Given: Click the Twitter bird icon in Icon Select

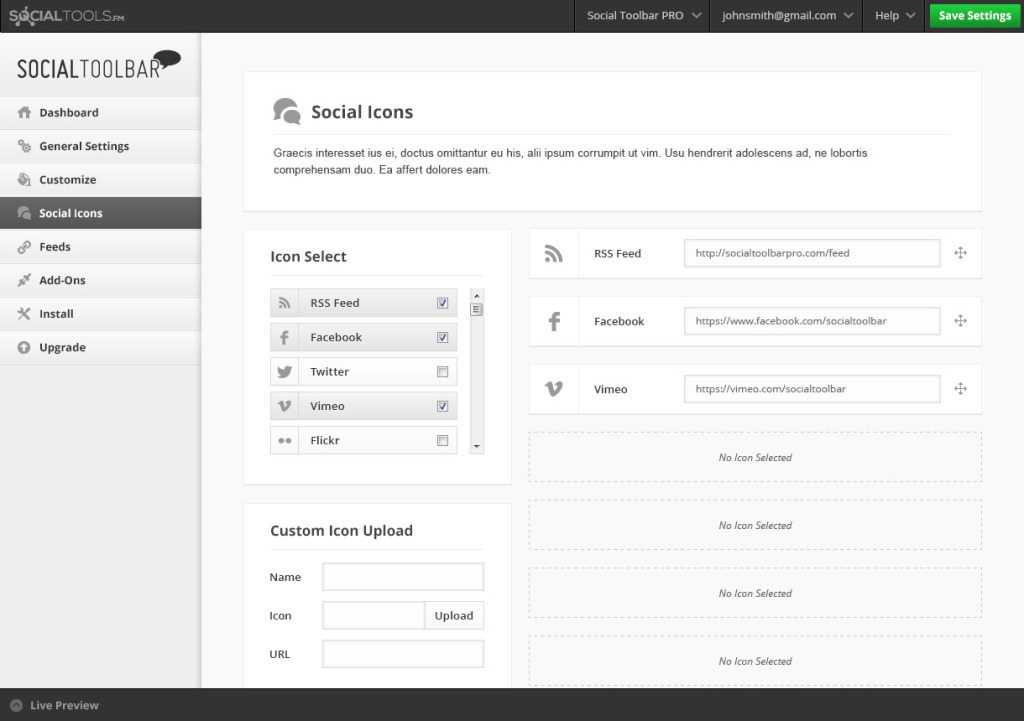Looking at the screenshot, I should pyautogui.click(x=284, y=372).
